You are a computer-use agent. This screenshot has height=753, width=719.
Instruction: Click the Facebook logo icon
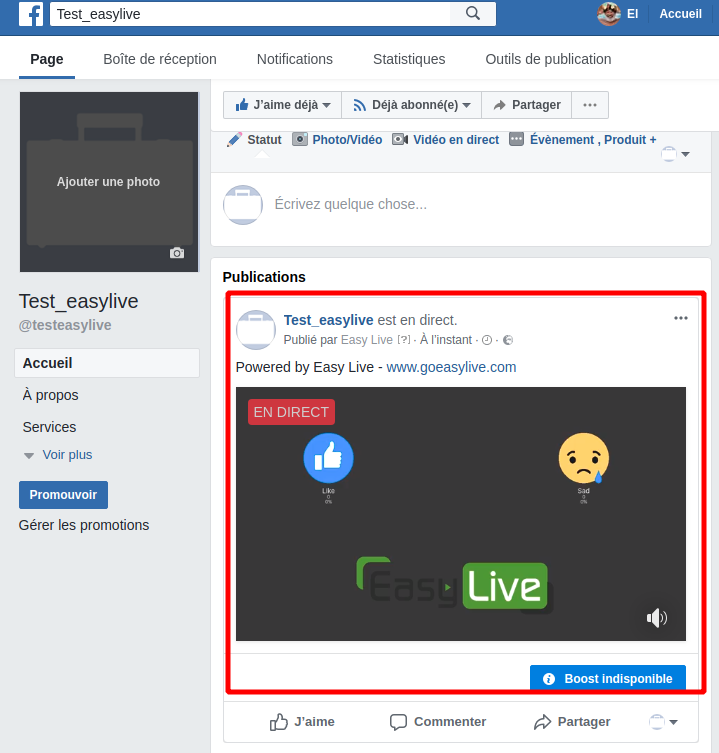[31, 13]
